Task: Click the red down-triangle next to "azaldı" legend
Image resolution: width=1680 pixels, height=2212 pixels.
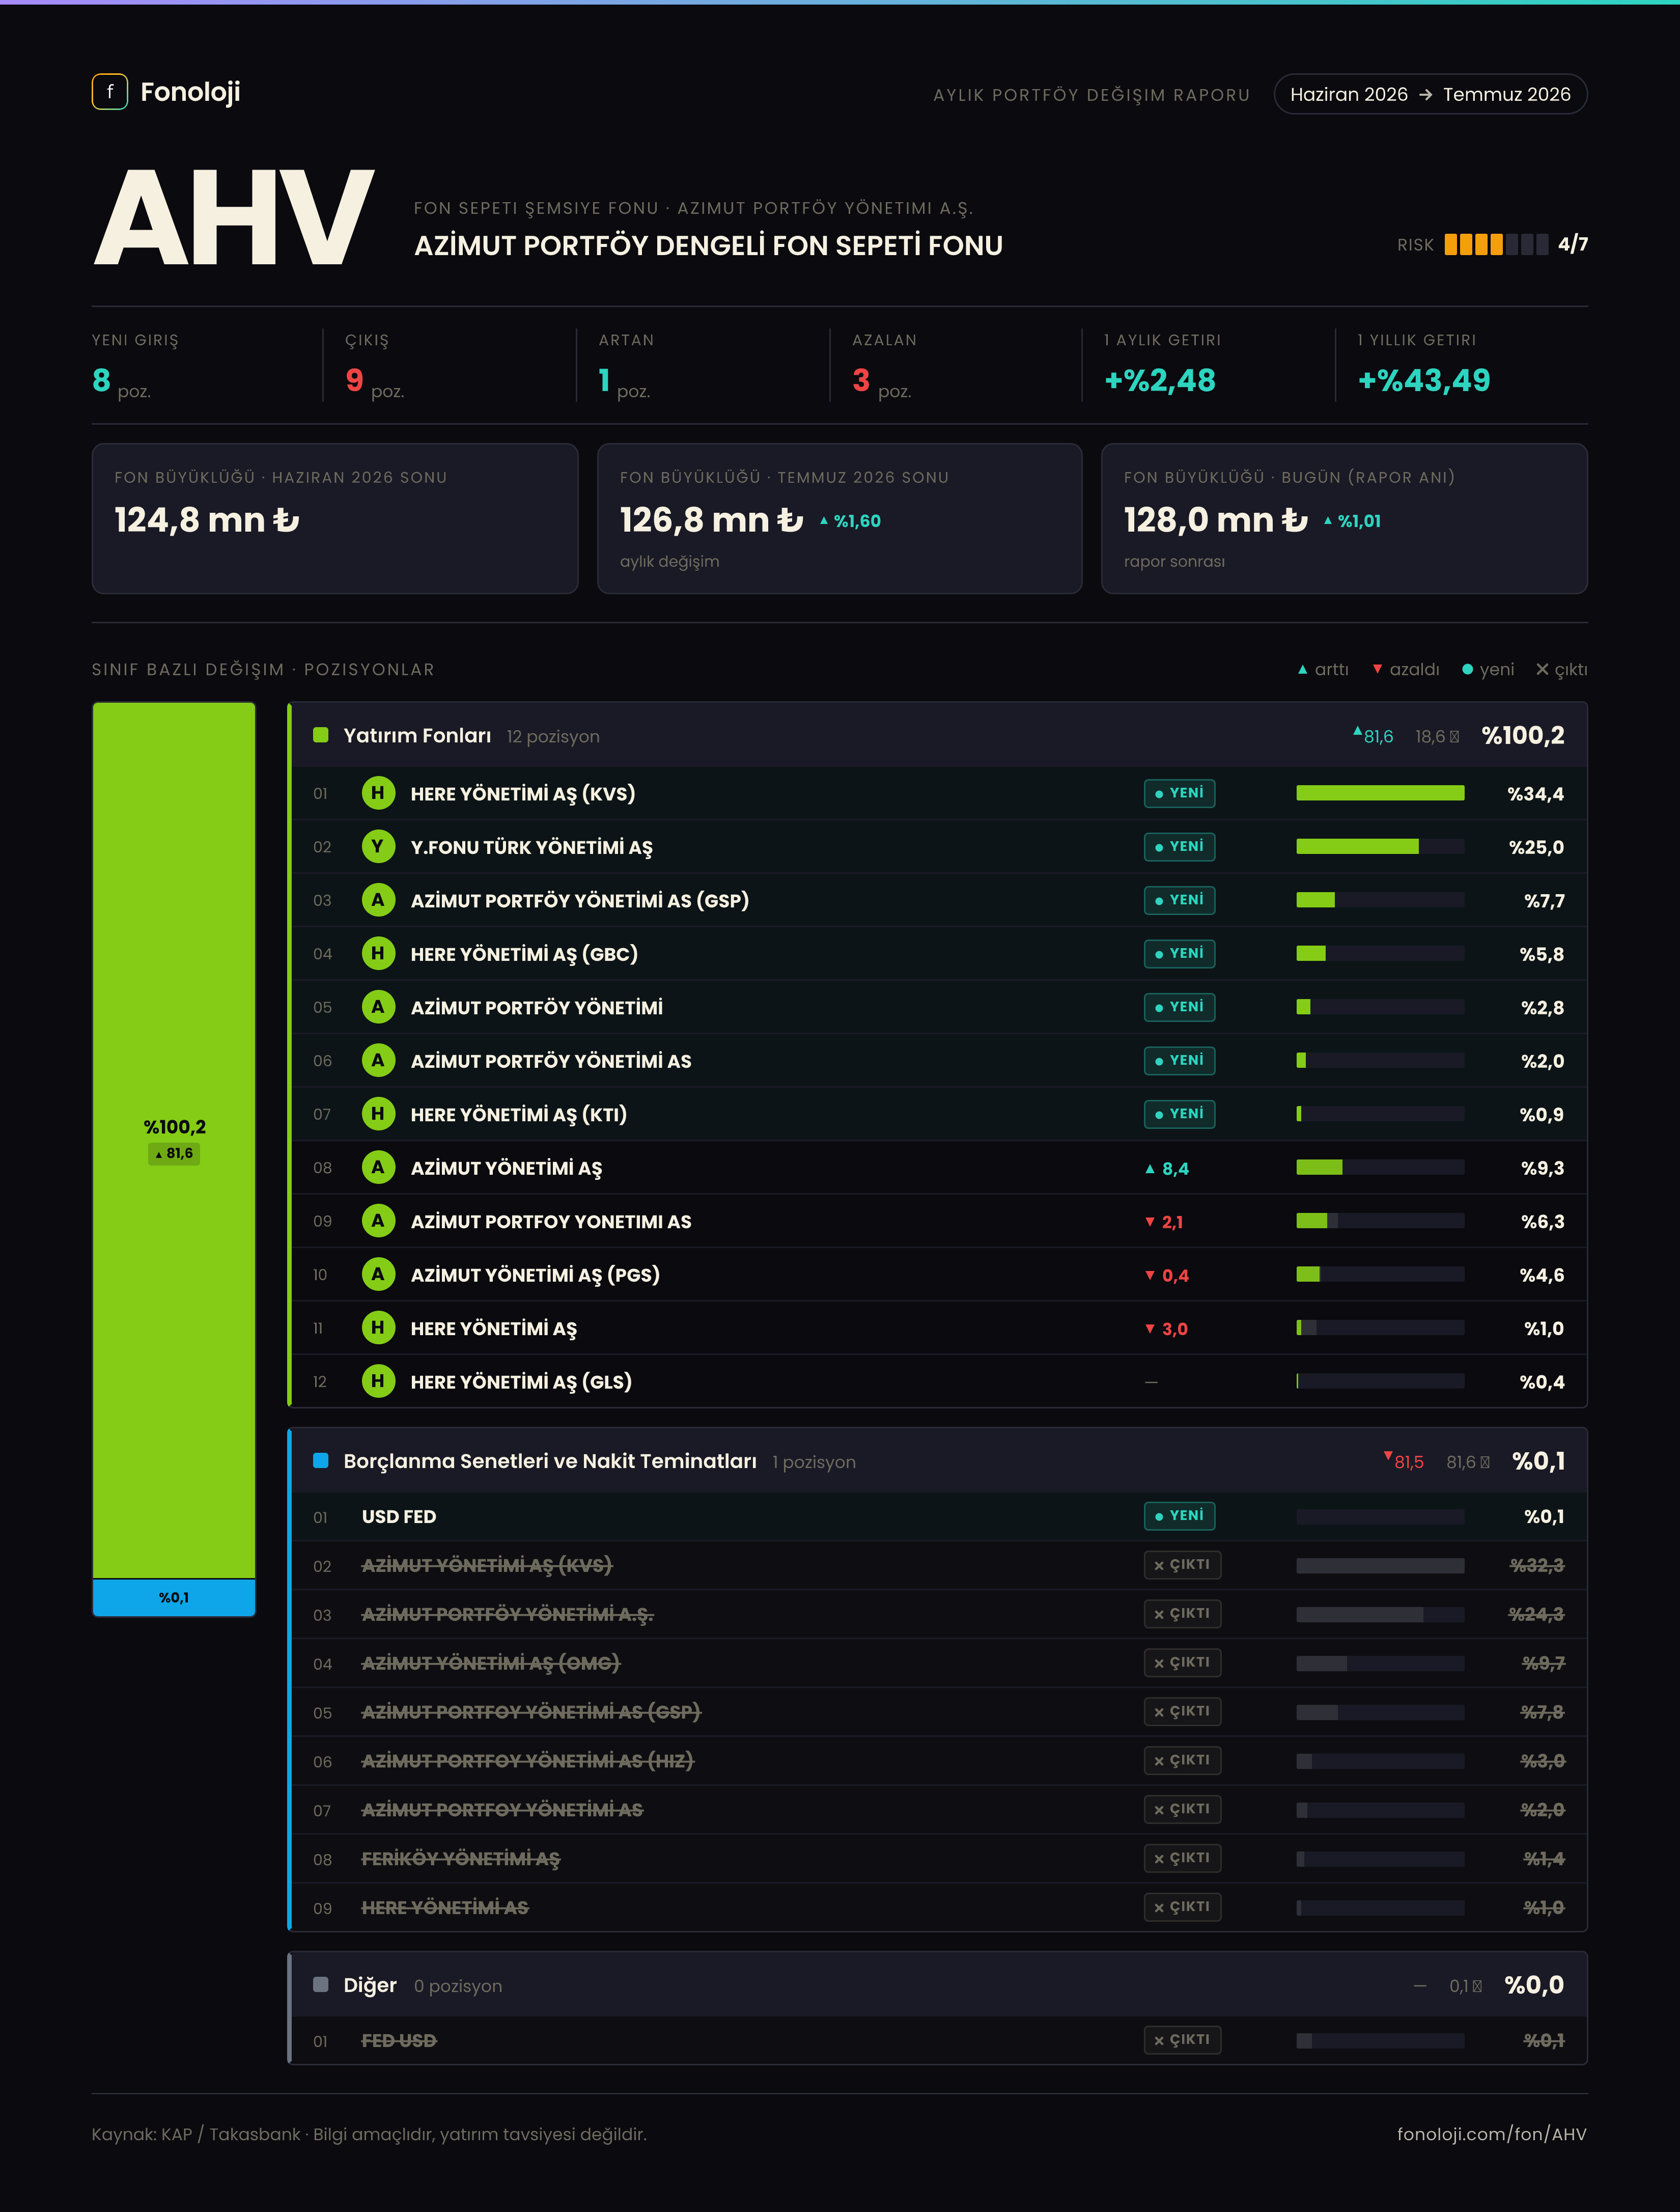Action: click(1377, 669)
